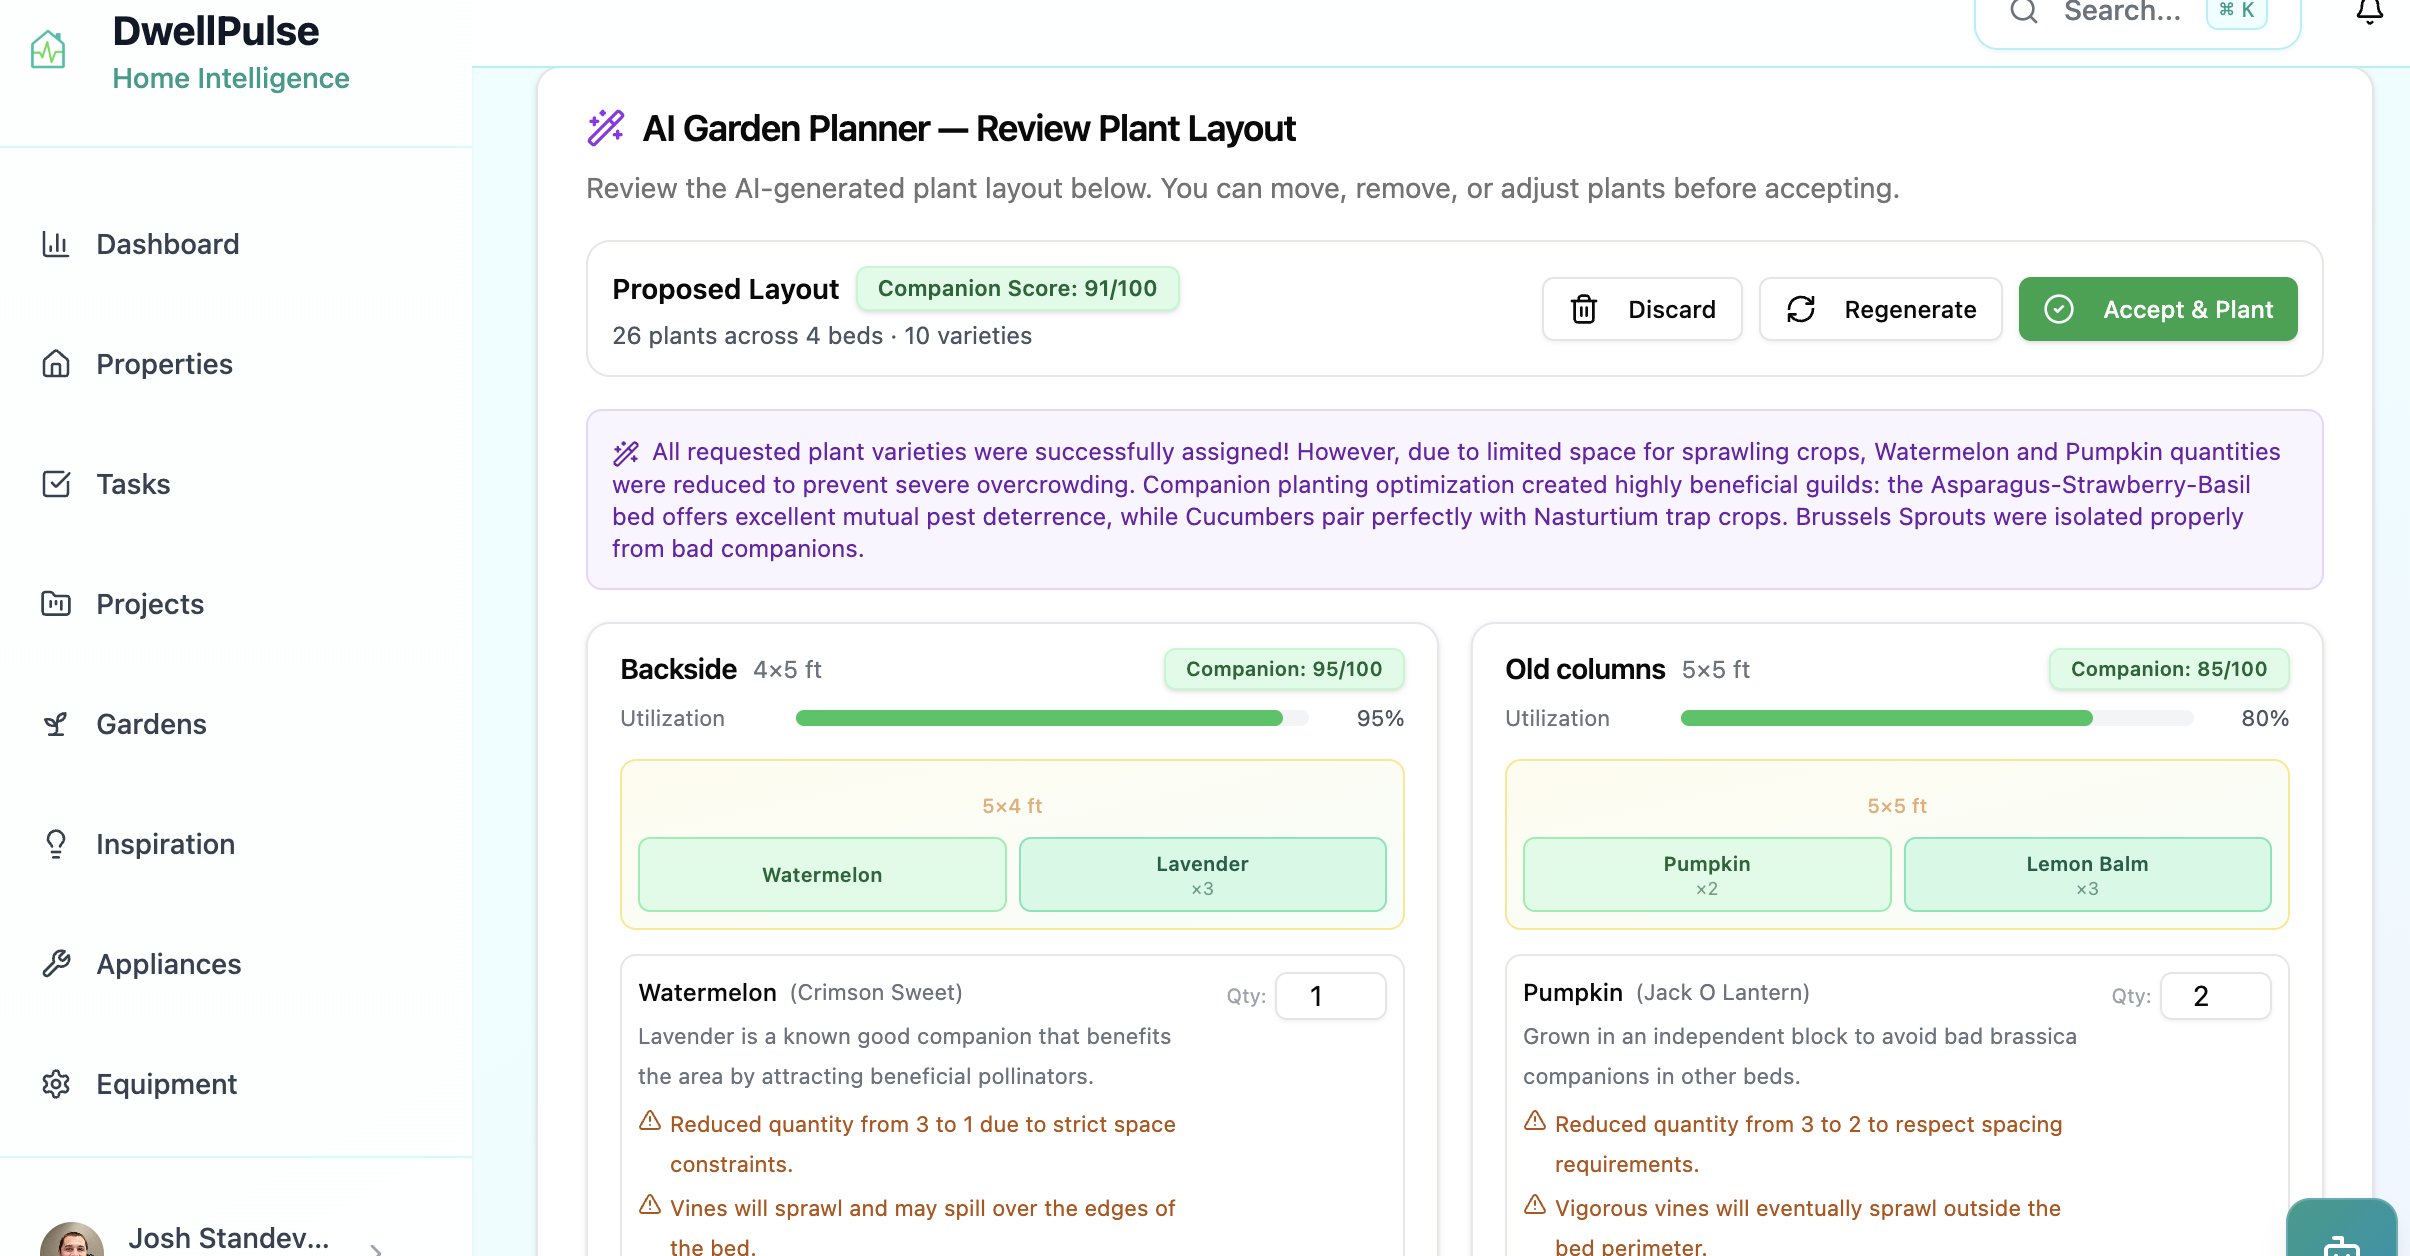The height and width of the screenshot is (1256, 2410).
Task: Click the Properties house icon
Action: coord(56,364)
